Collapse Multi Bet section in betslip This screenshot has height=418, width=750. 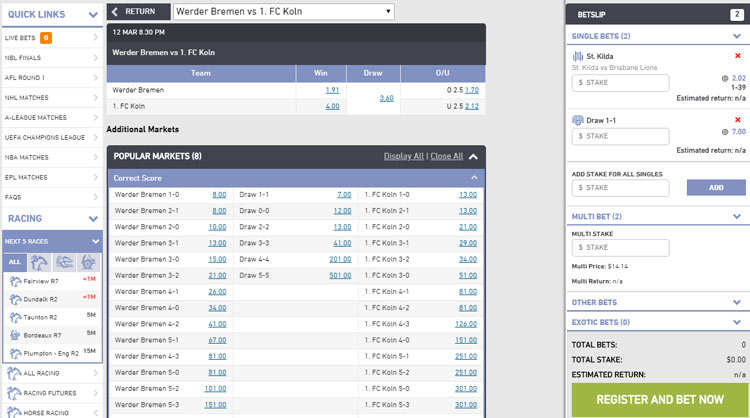click(x=737, y=216)
